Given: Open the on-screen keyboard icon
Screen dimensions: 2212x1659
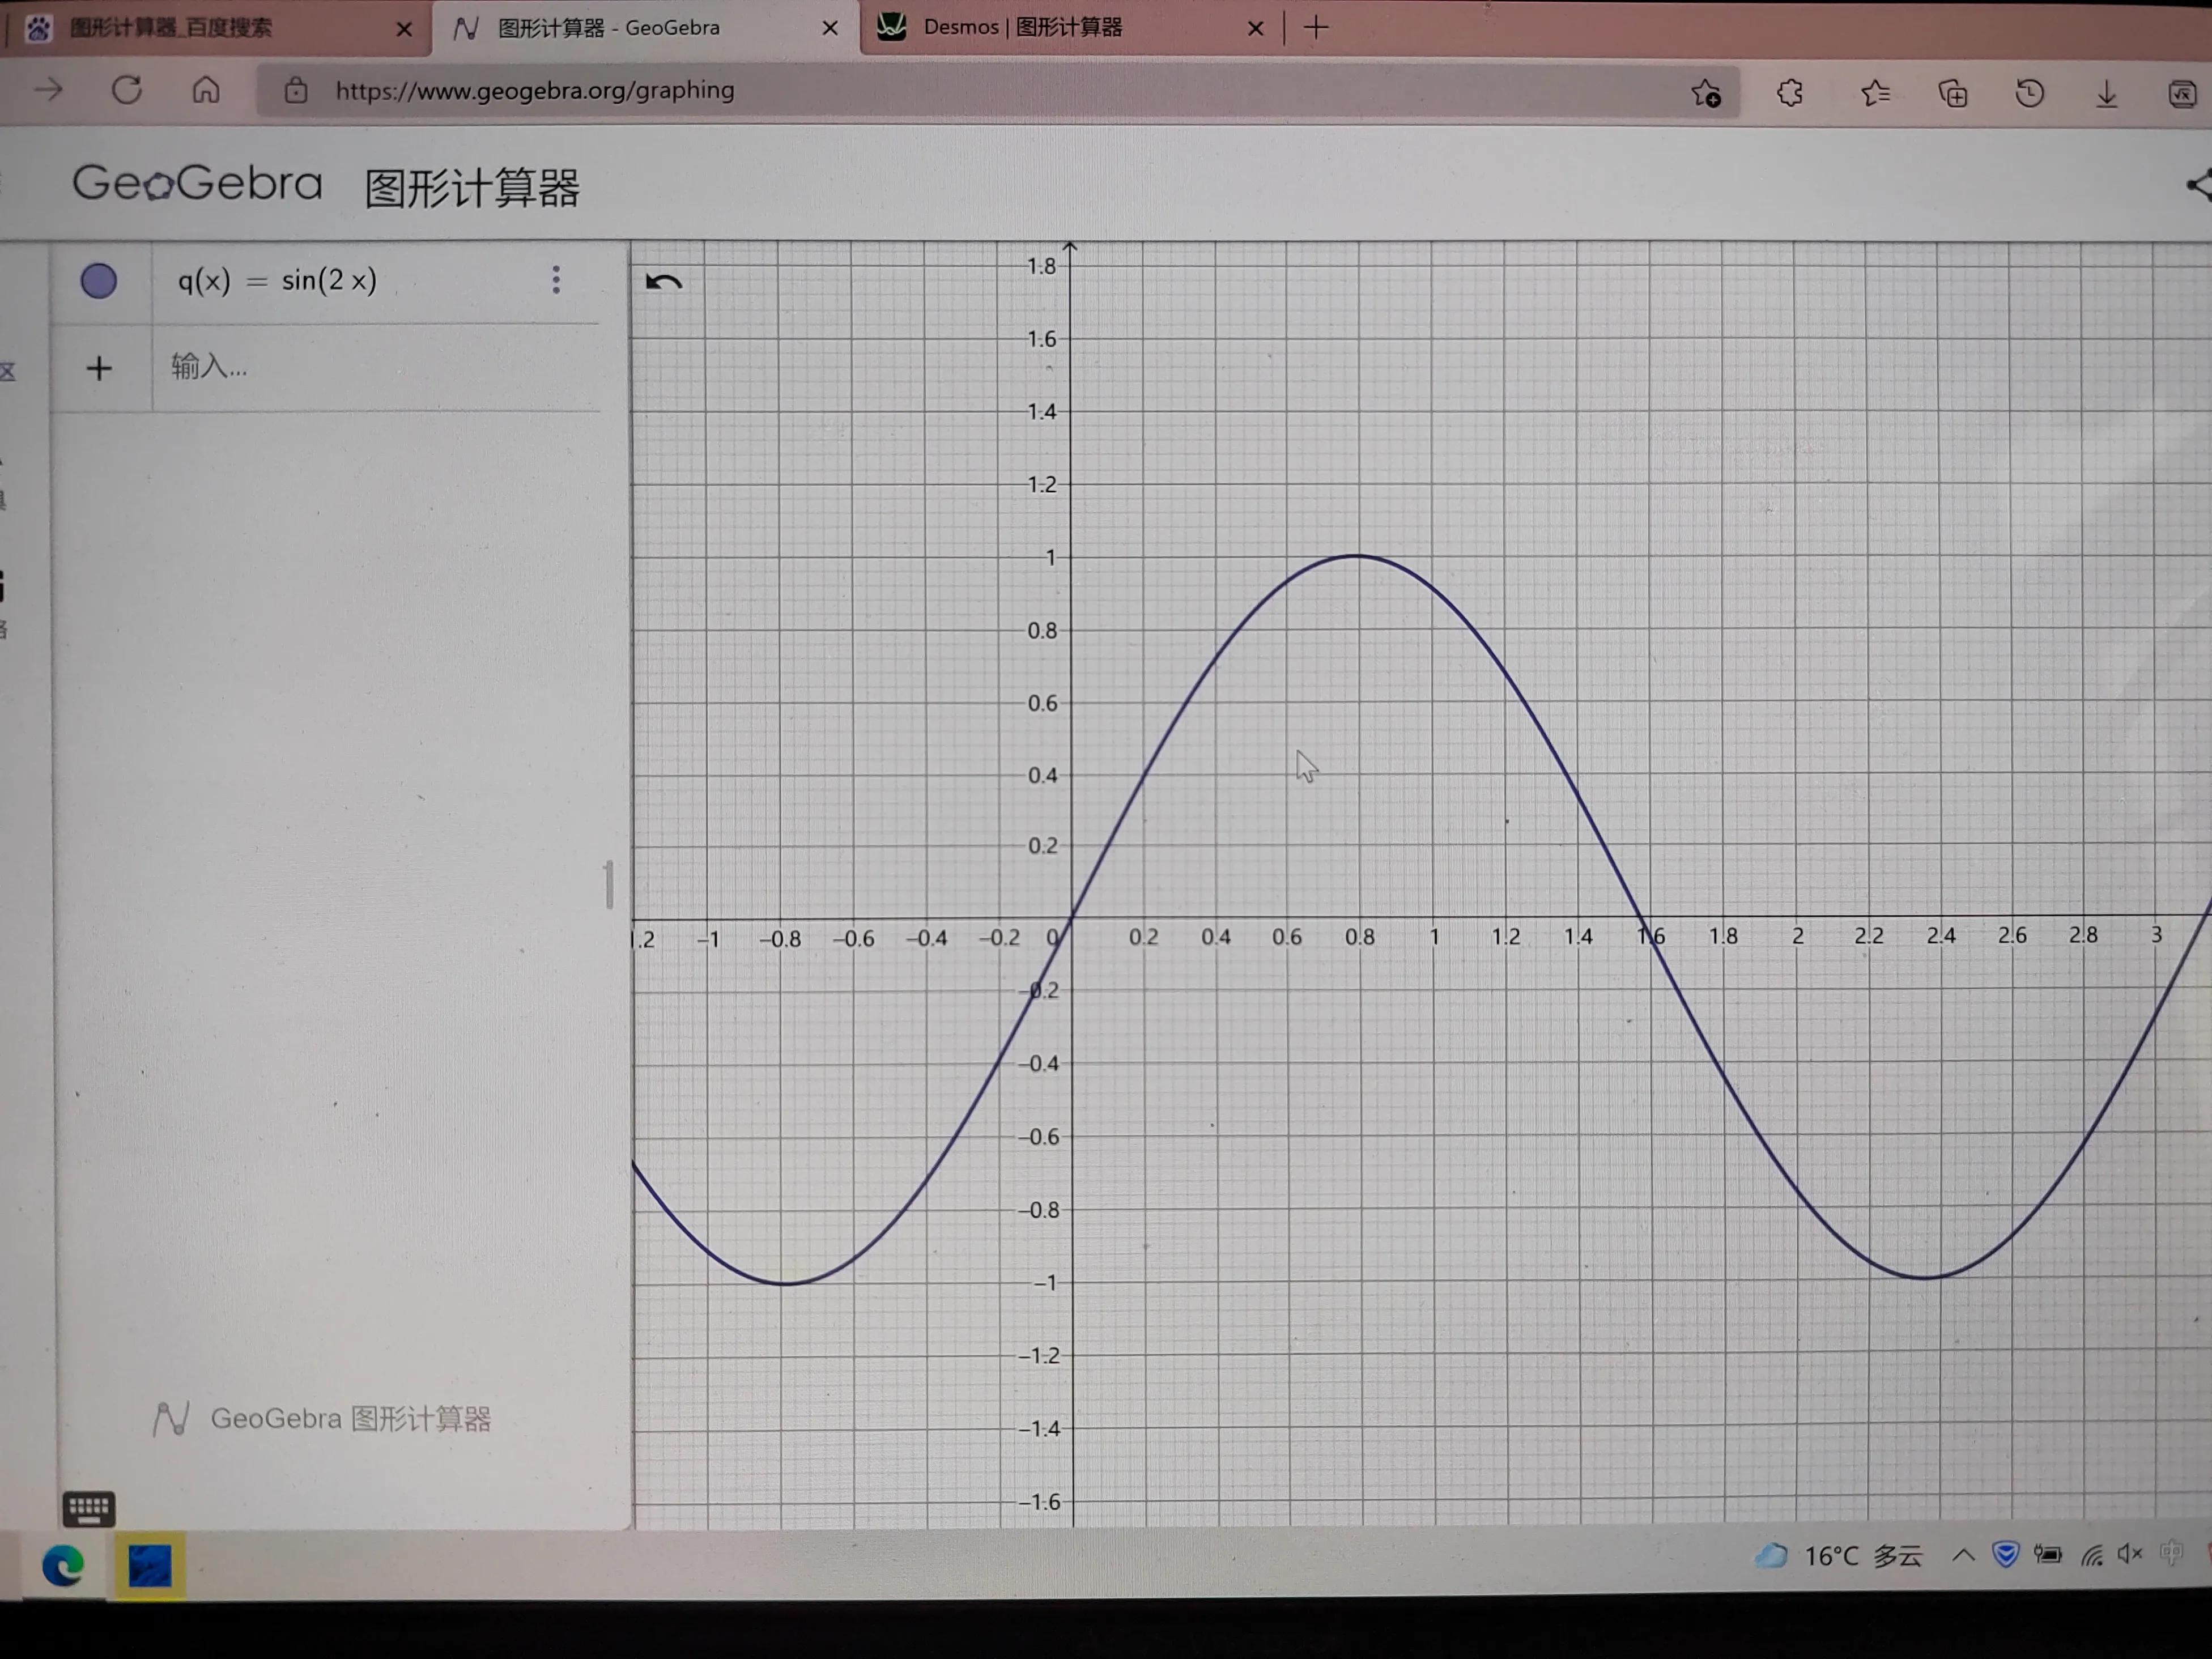Looking at the screenshot, I should (89, 1508).
